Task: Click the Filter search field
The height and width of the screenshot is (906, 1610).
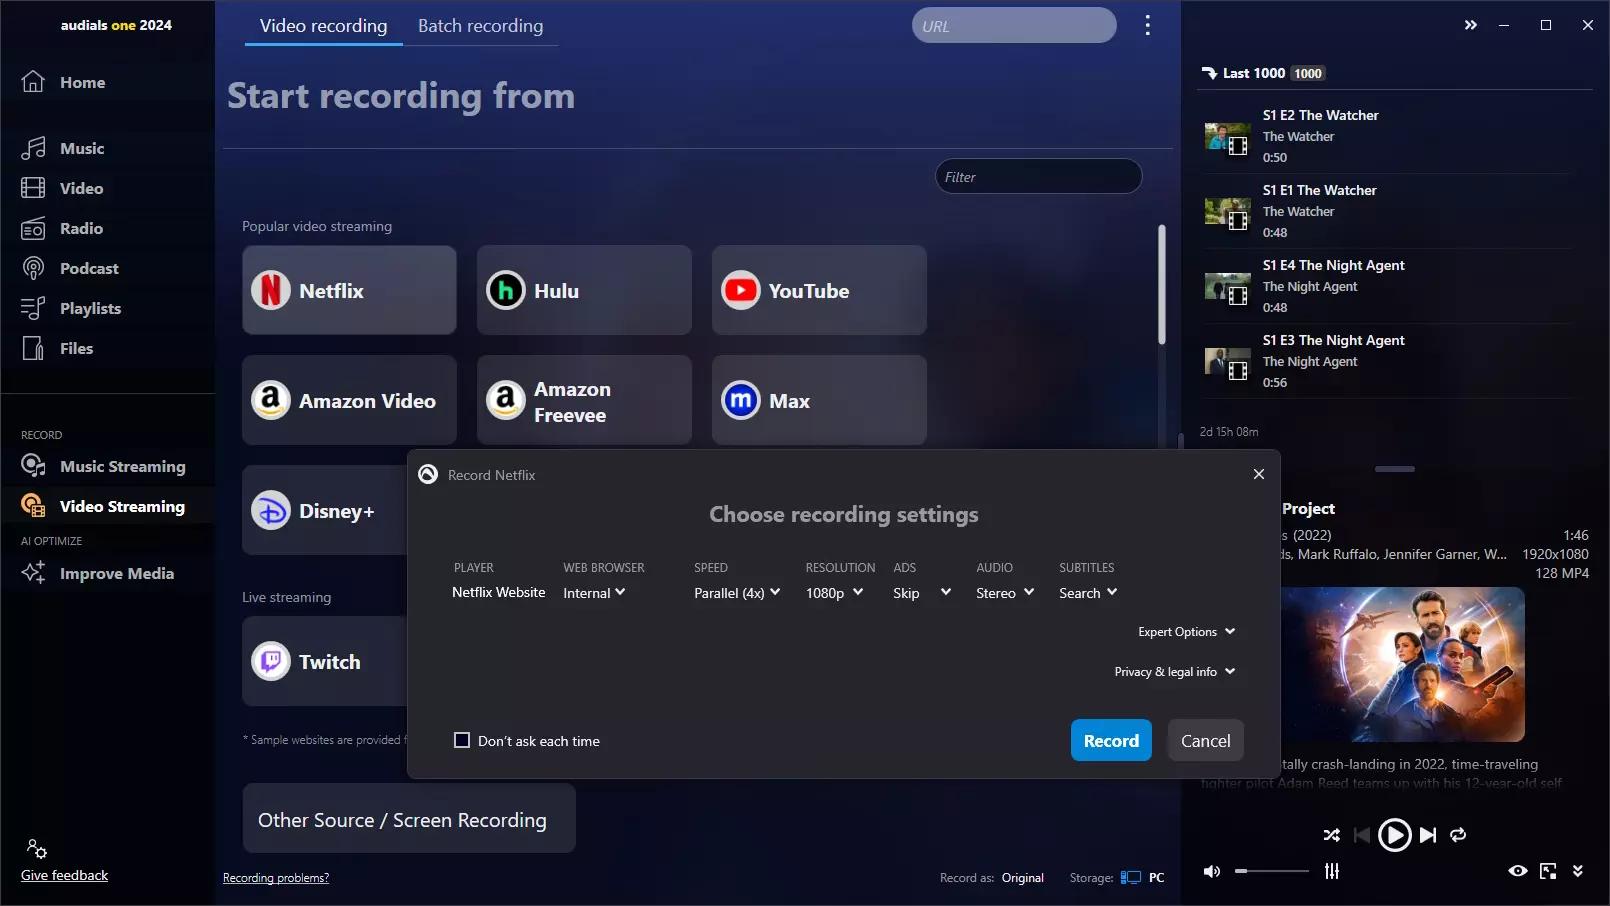Action: [x=1038, y=177]
